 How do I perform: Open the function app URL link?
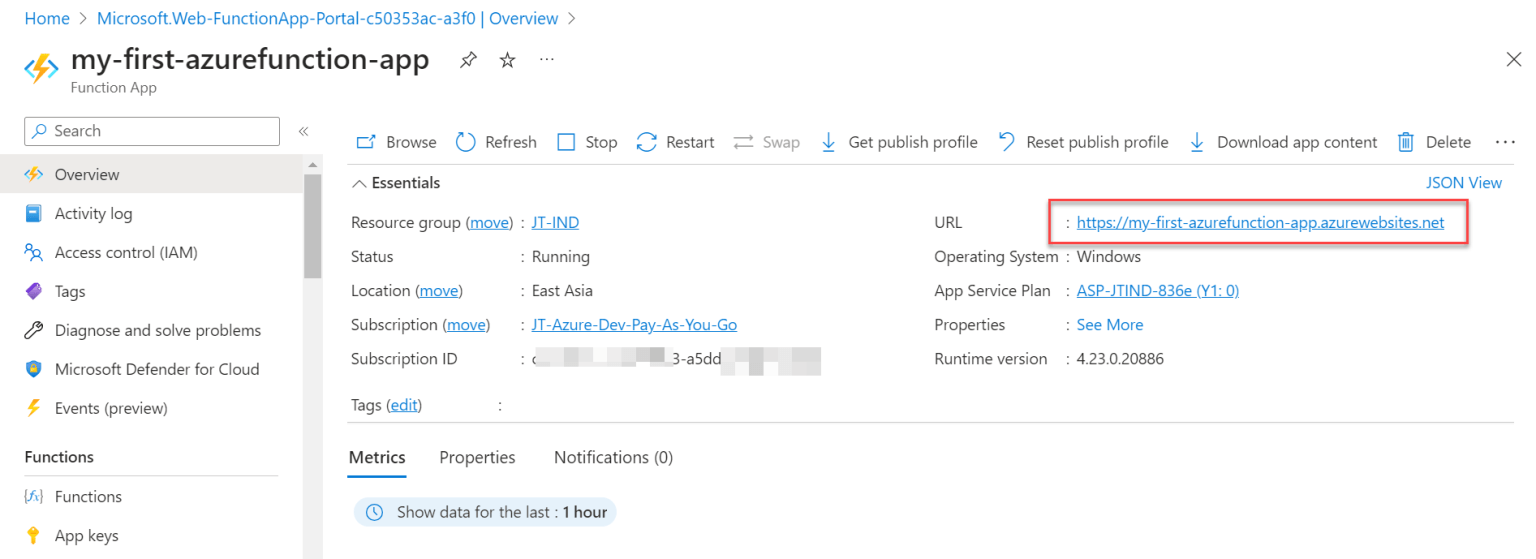(1260, 223)
